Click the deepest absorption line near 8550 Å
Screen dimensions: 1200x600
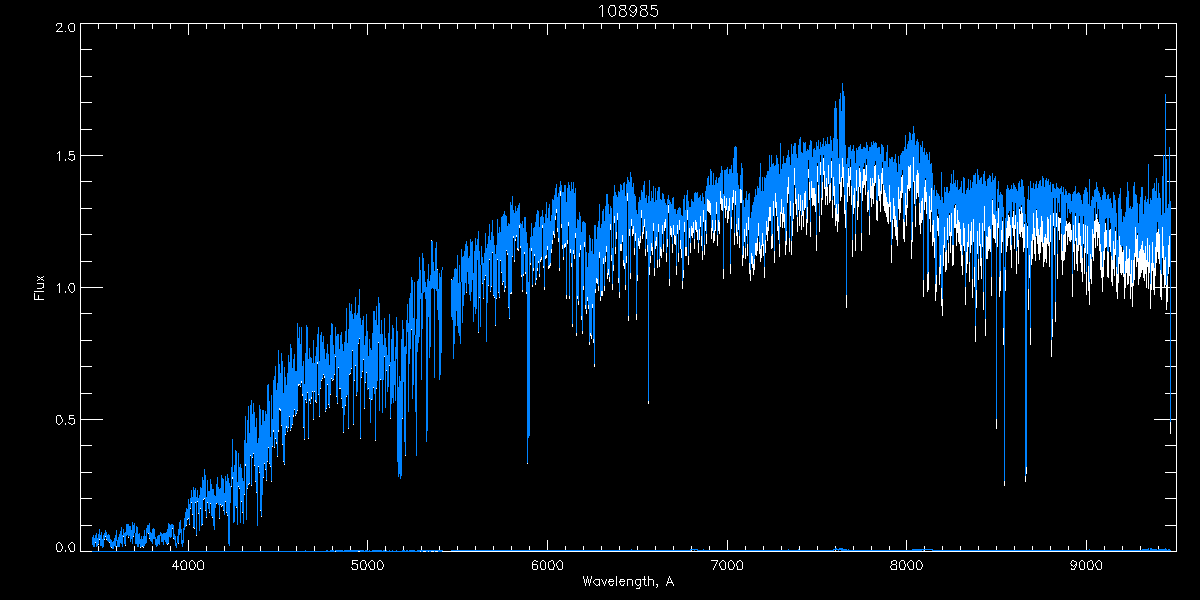[1004, 483]
